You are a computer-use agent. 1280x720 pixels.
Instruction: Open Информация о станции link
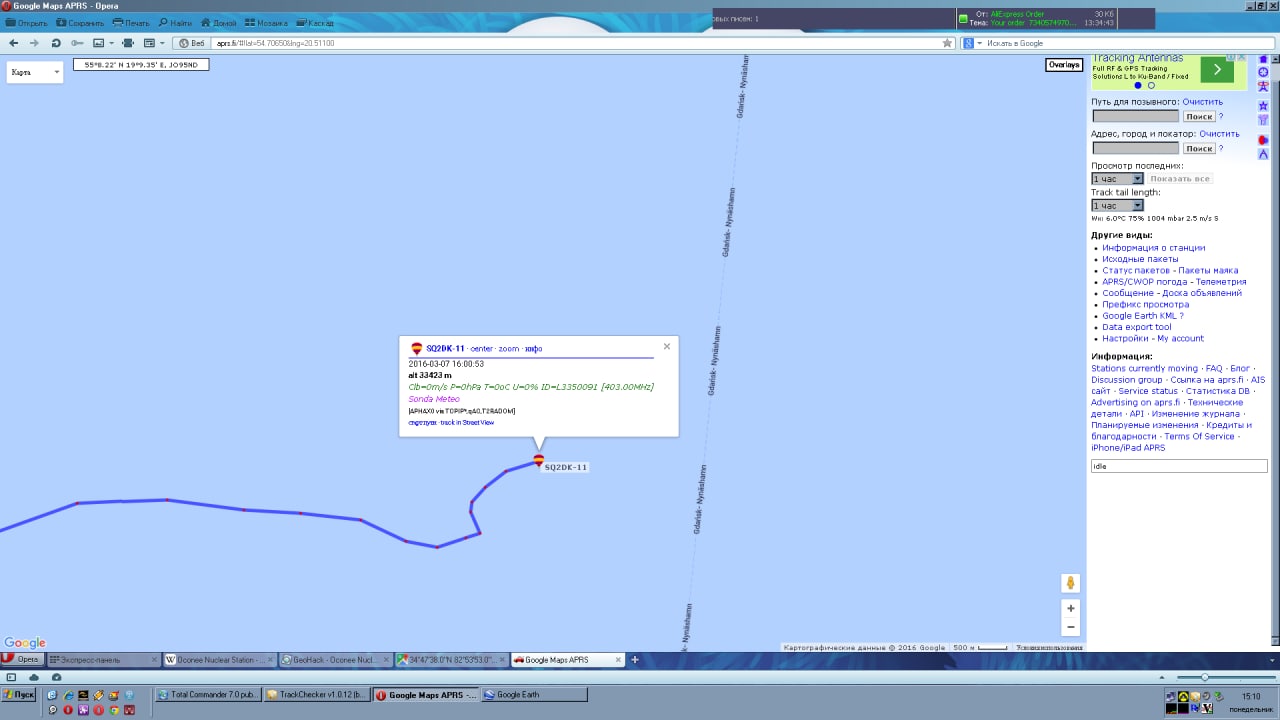[1153, 248]
